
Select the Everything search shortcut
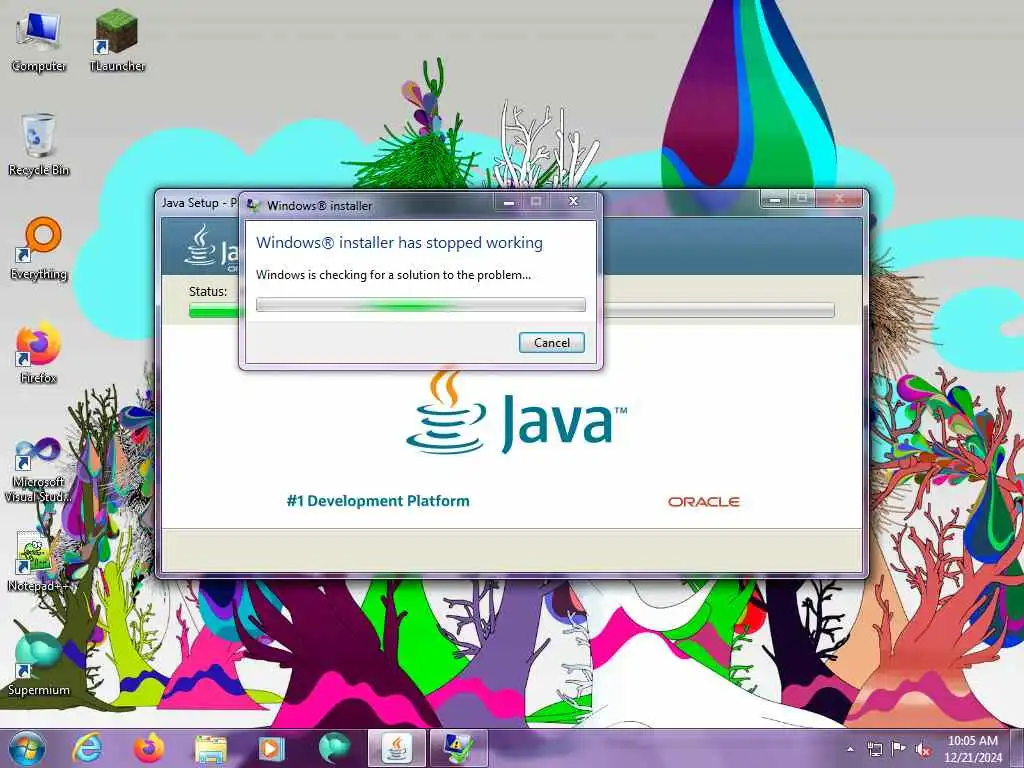click(39, 249)
